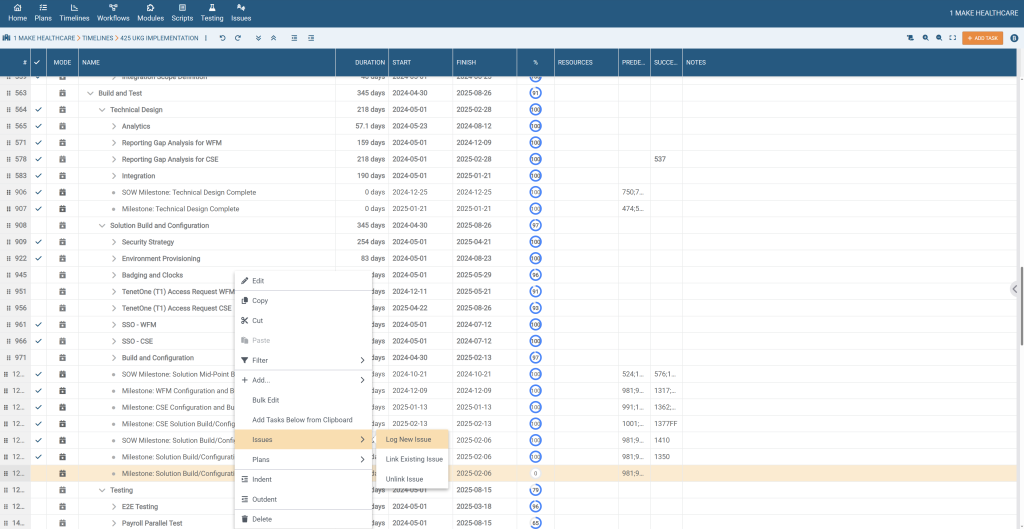Click the select-all checkmark column header
1024x529 pixels.
pos(38,62)
